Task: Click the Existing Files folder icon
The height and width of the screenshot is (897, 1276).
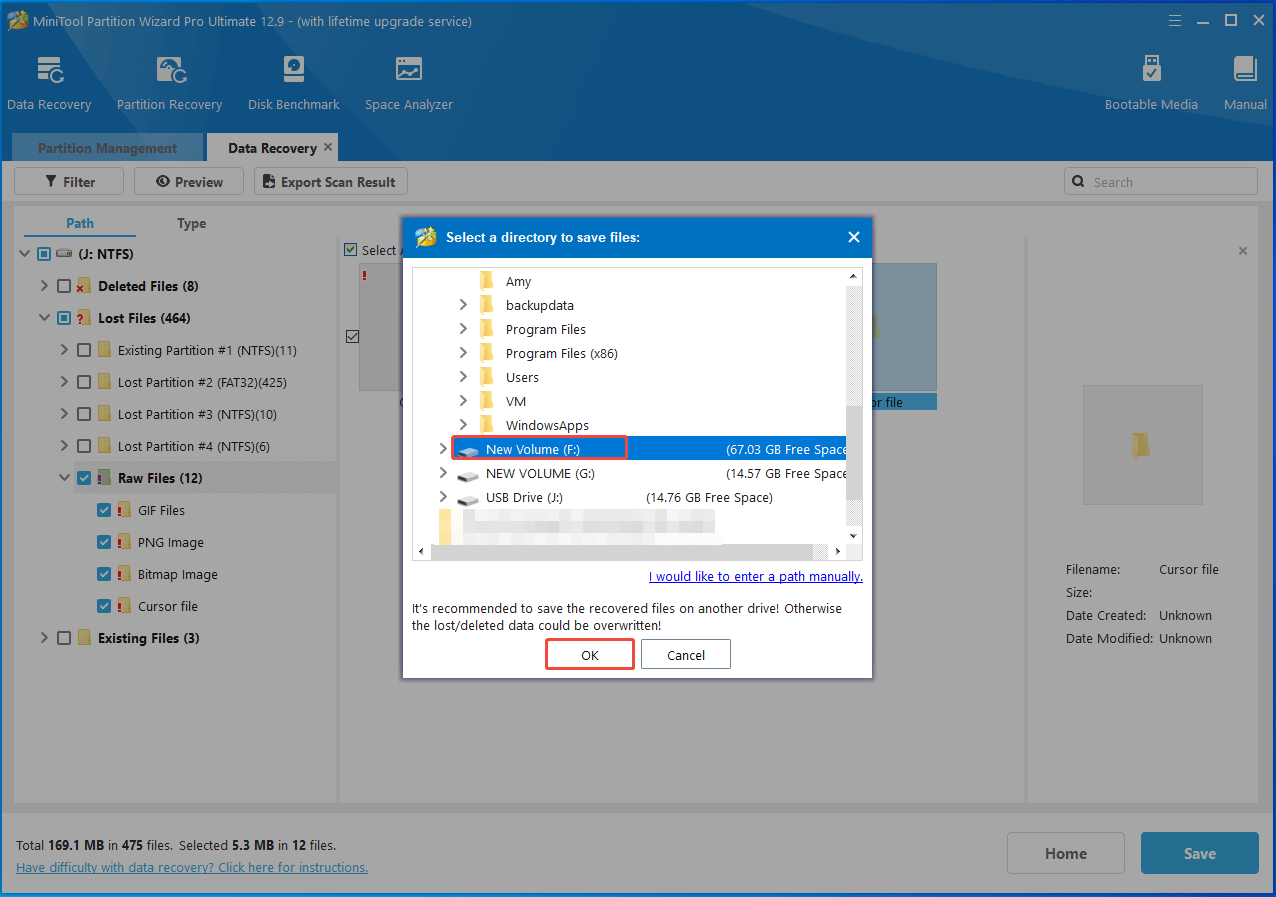Action: point(84,638)
